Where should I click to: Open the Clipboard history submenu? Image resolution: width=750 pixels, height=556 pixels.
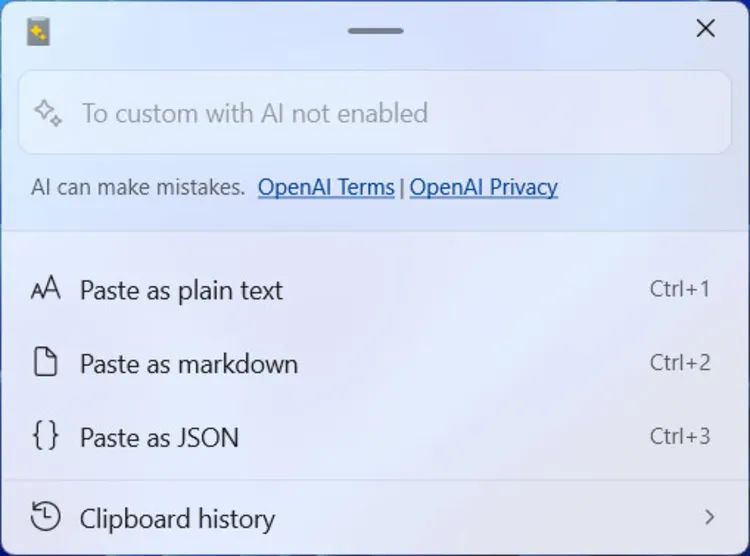click(x=177, y=518)
